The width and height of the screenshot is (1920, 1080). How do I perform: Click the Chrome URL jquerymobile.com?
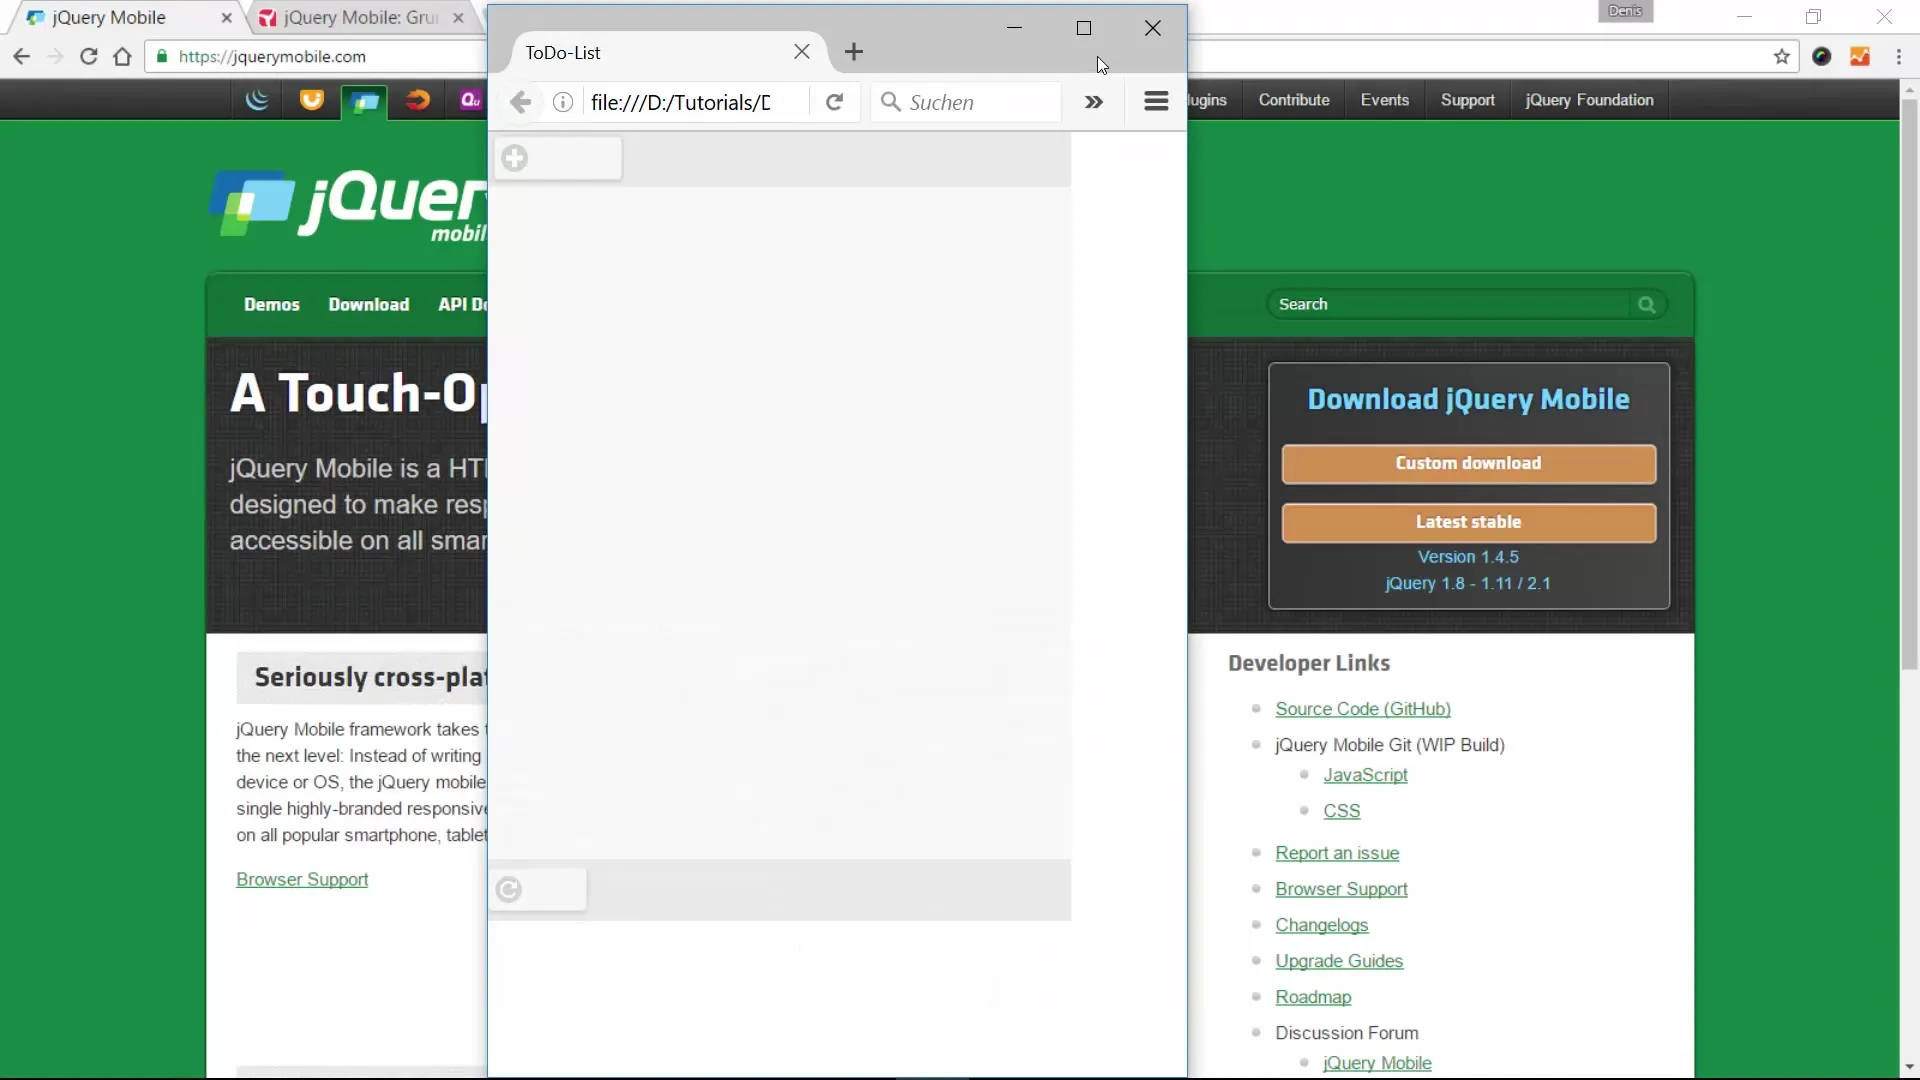pos(272,57)
